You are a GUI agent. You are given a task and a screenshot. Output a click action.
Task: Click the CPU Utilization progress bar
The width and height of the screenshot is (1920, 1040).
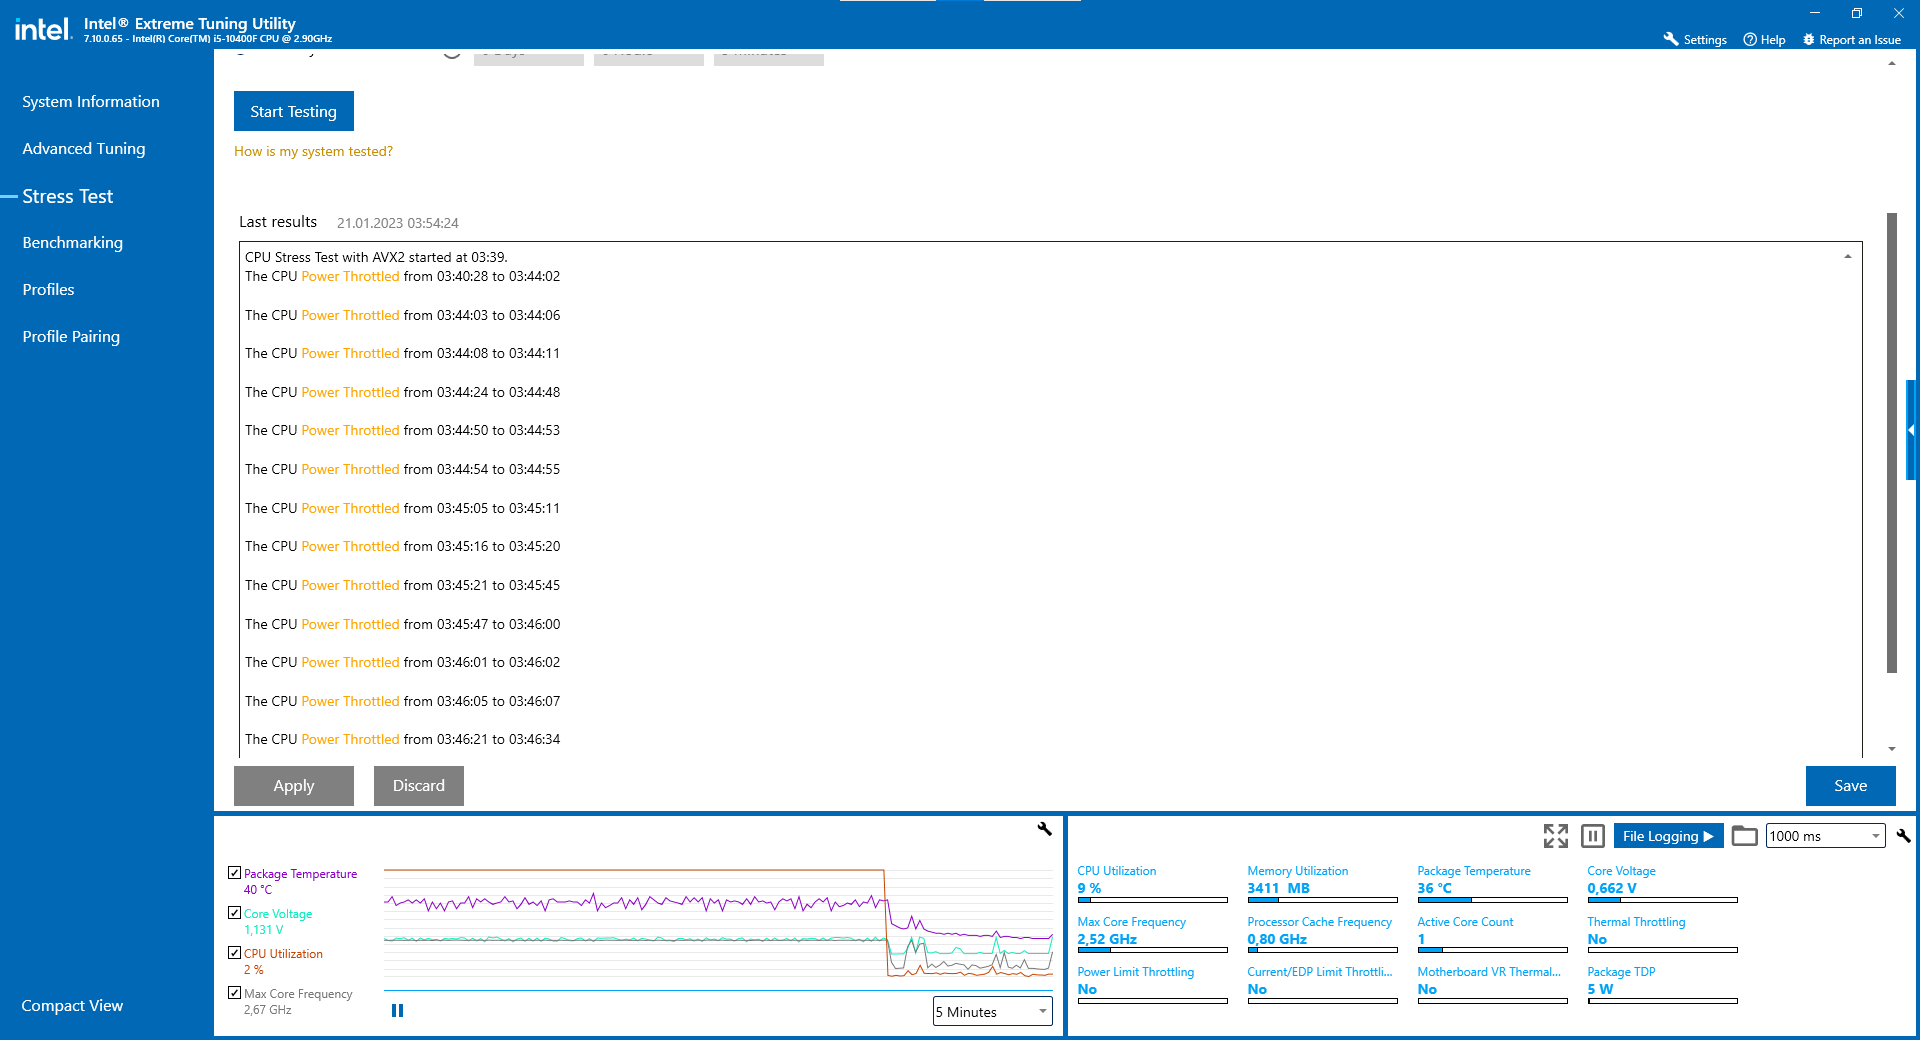(x=1152, y=900)
